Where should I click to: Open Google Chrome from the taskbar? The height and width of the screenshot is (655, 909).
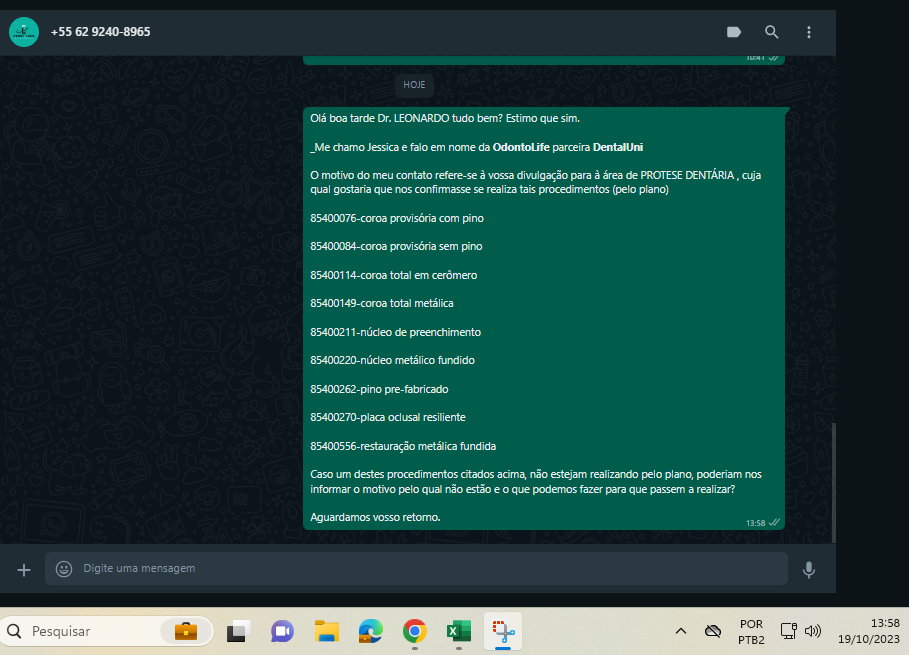(x=414, y=631)
